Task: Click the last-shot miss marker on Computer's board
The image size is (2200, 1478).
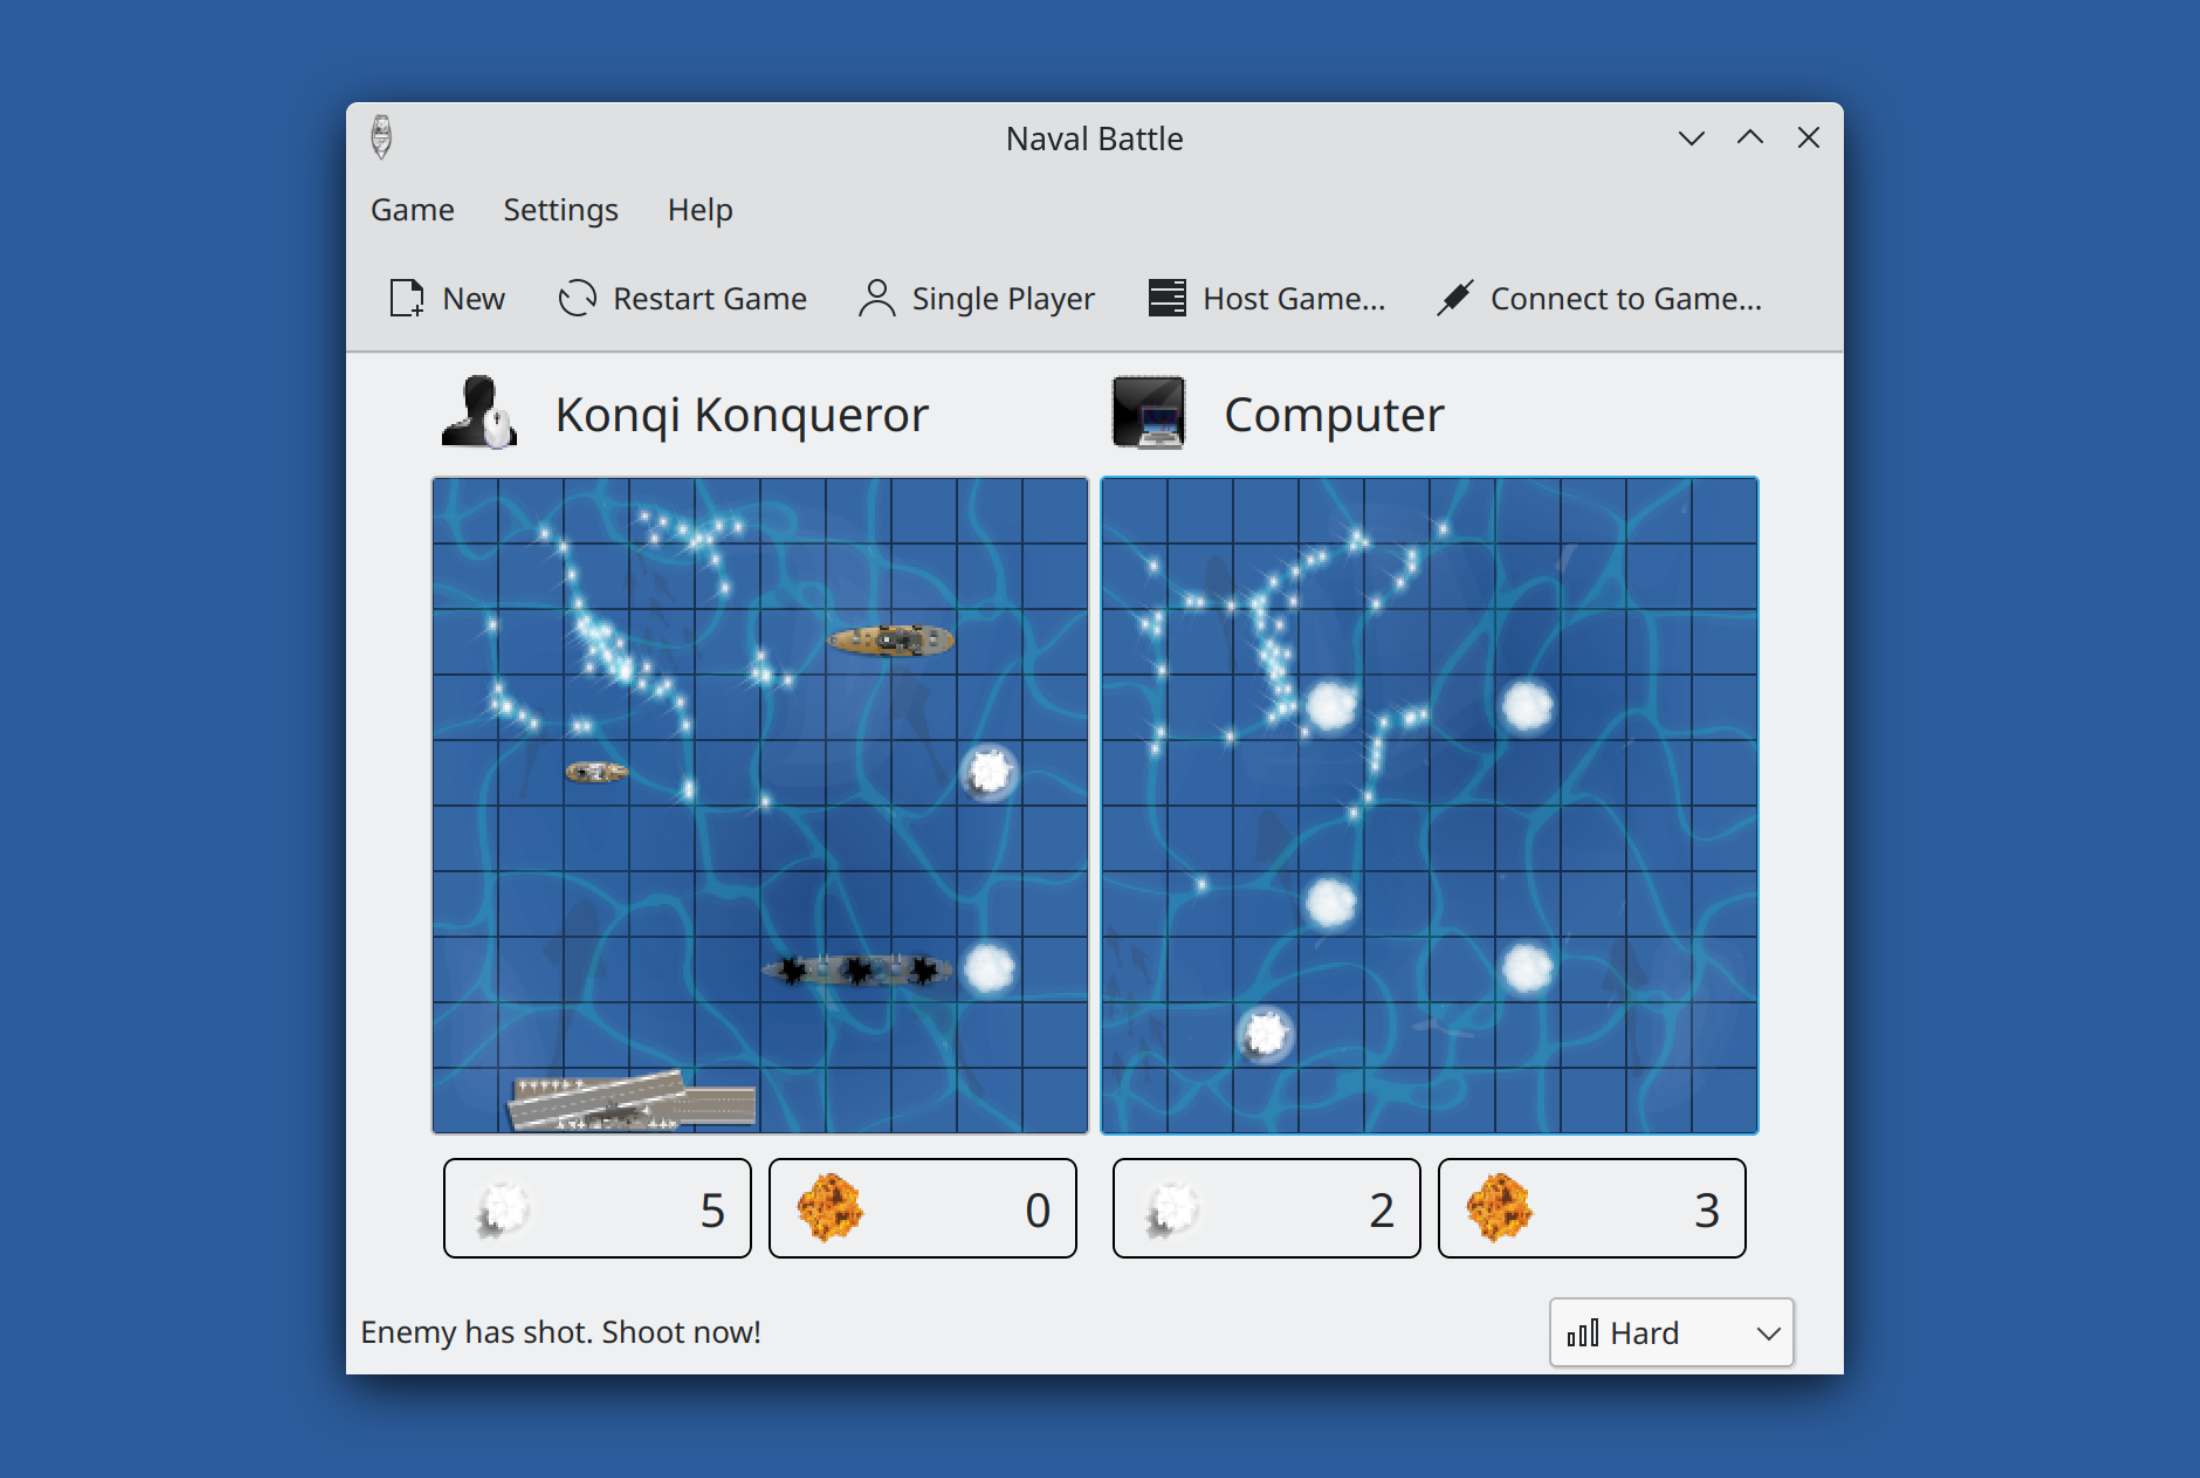Action: tap(1266, 1034)
